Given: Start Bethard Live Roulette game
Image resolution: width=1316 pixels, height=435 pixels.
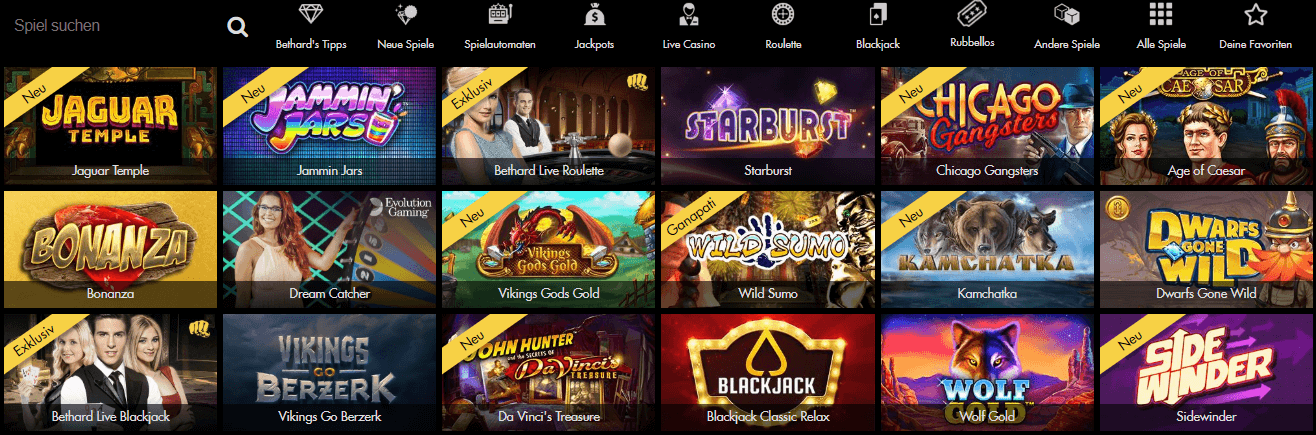Looking at the screenshot, I should point(548,125).
